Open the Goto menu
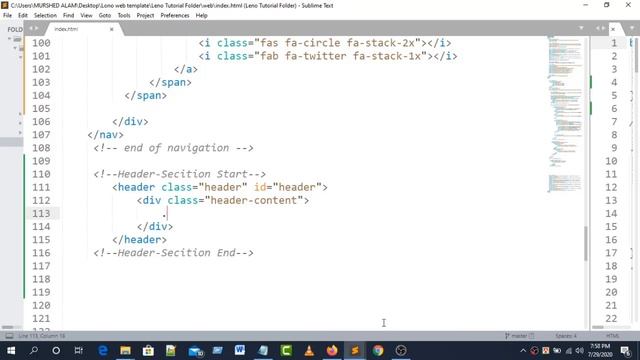 click(x=104, y=16)
